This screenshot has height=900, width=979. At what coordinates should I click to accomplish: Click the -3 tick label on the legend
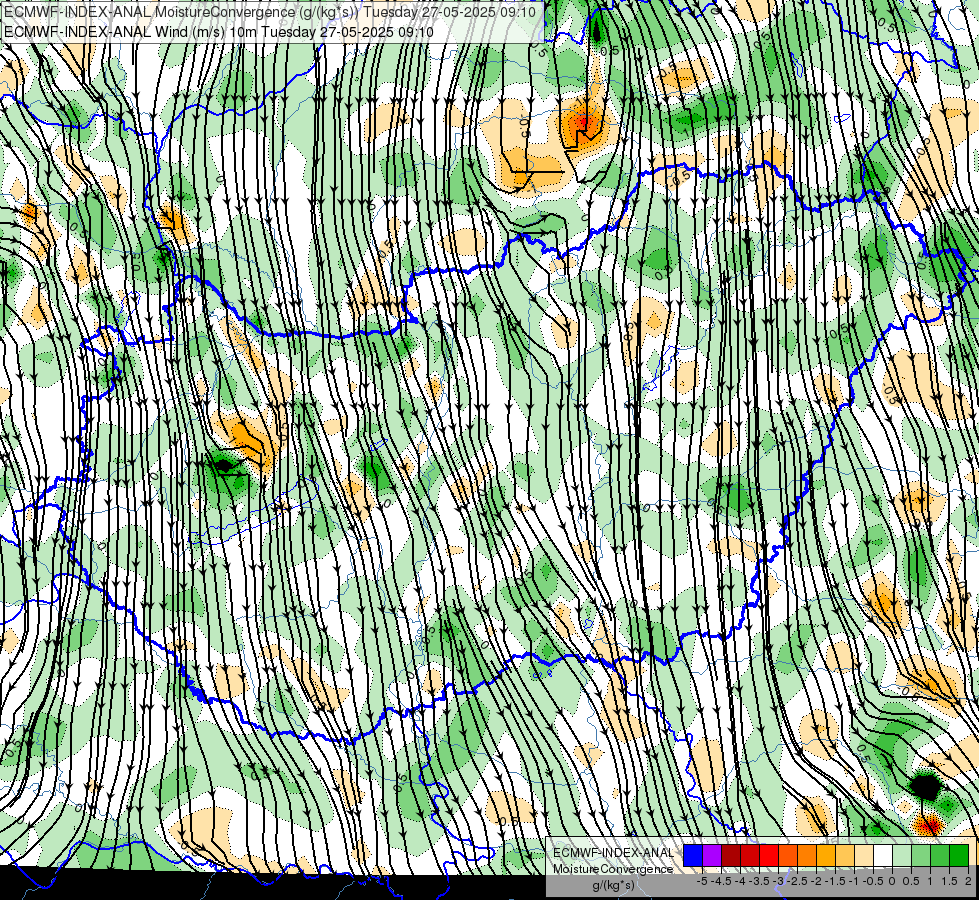[x=778, y=881]
